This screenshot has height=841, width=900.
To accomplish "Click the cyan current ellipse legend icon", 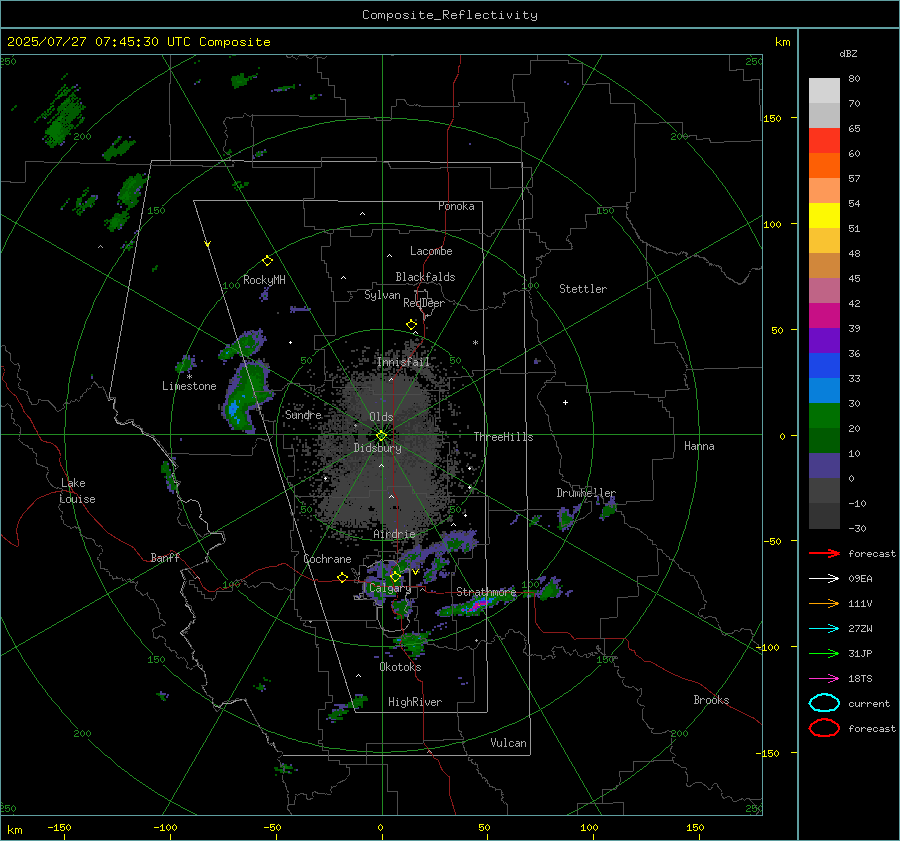I will (824, 703).
